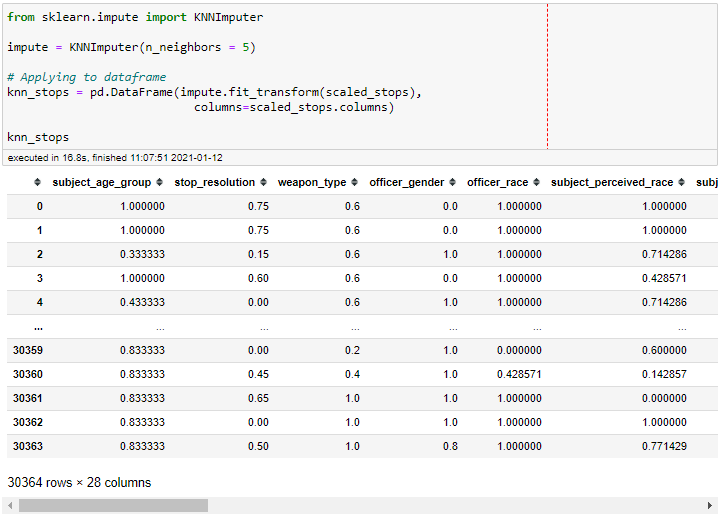Click the subject_age_group column header
The height and width of the screenshot is (518, 723).
point(102,182)
